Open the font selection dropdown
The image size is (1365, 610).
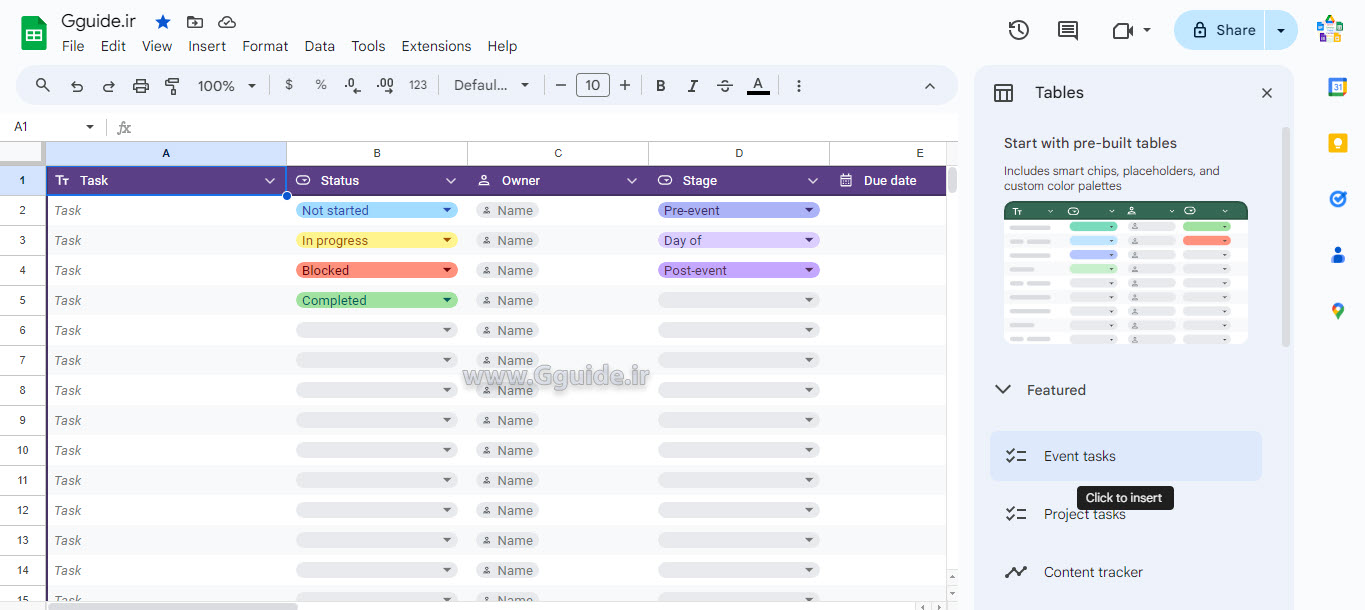pos(491,85)
